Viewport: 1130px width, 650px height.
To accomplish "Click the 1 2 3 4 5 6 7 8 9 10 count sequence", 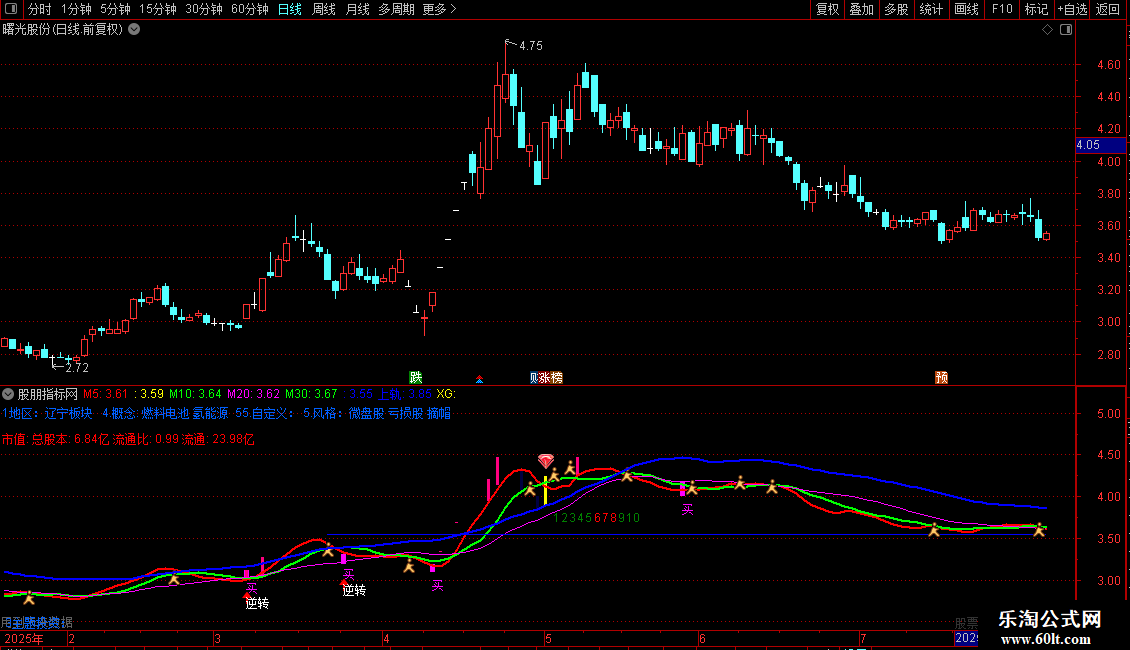I will 597,517.
